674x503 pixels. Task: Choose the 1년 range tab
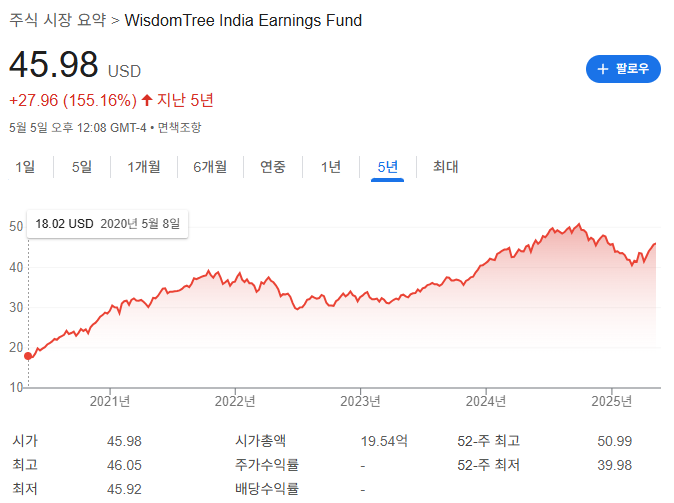(x=331, y=167)
